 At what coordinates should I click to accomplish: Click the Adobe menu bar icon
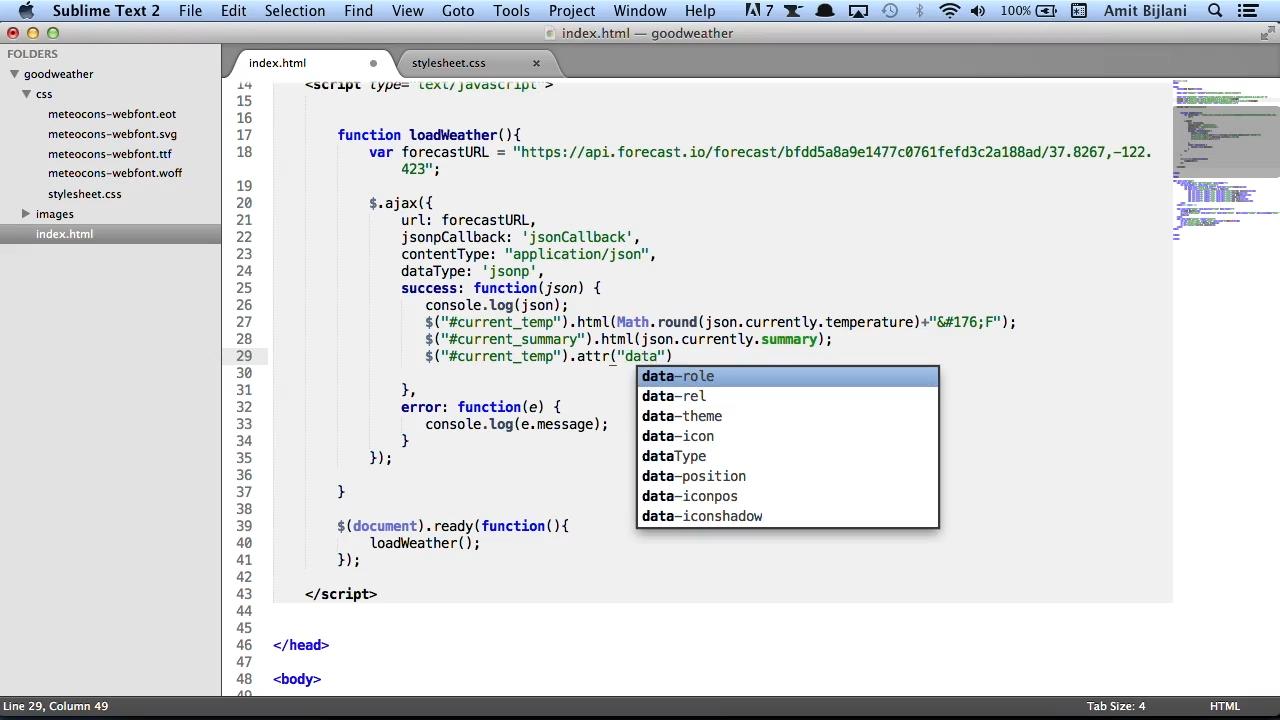[x=759, y=11]
